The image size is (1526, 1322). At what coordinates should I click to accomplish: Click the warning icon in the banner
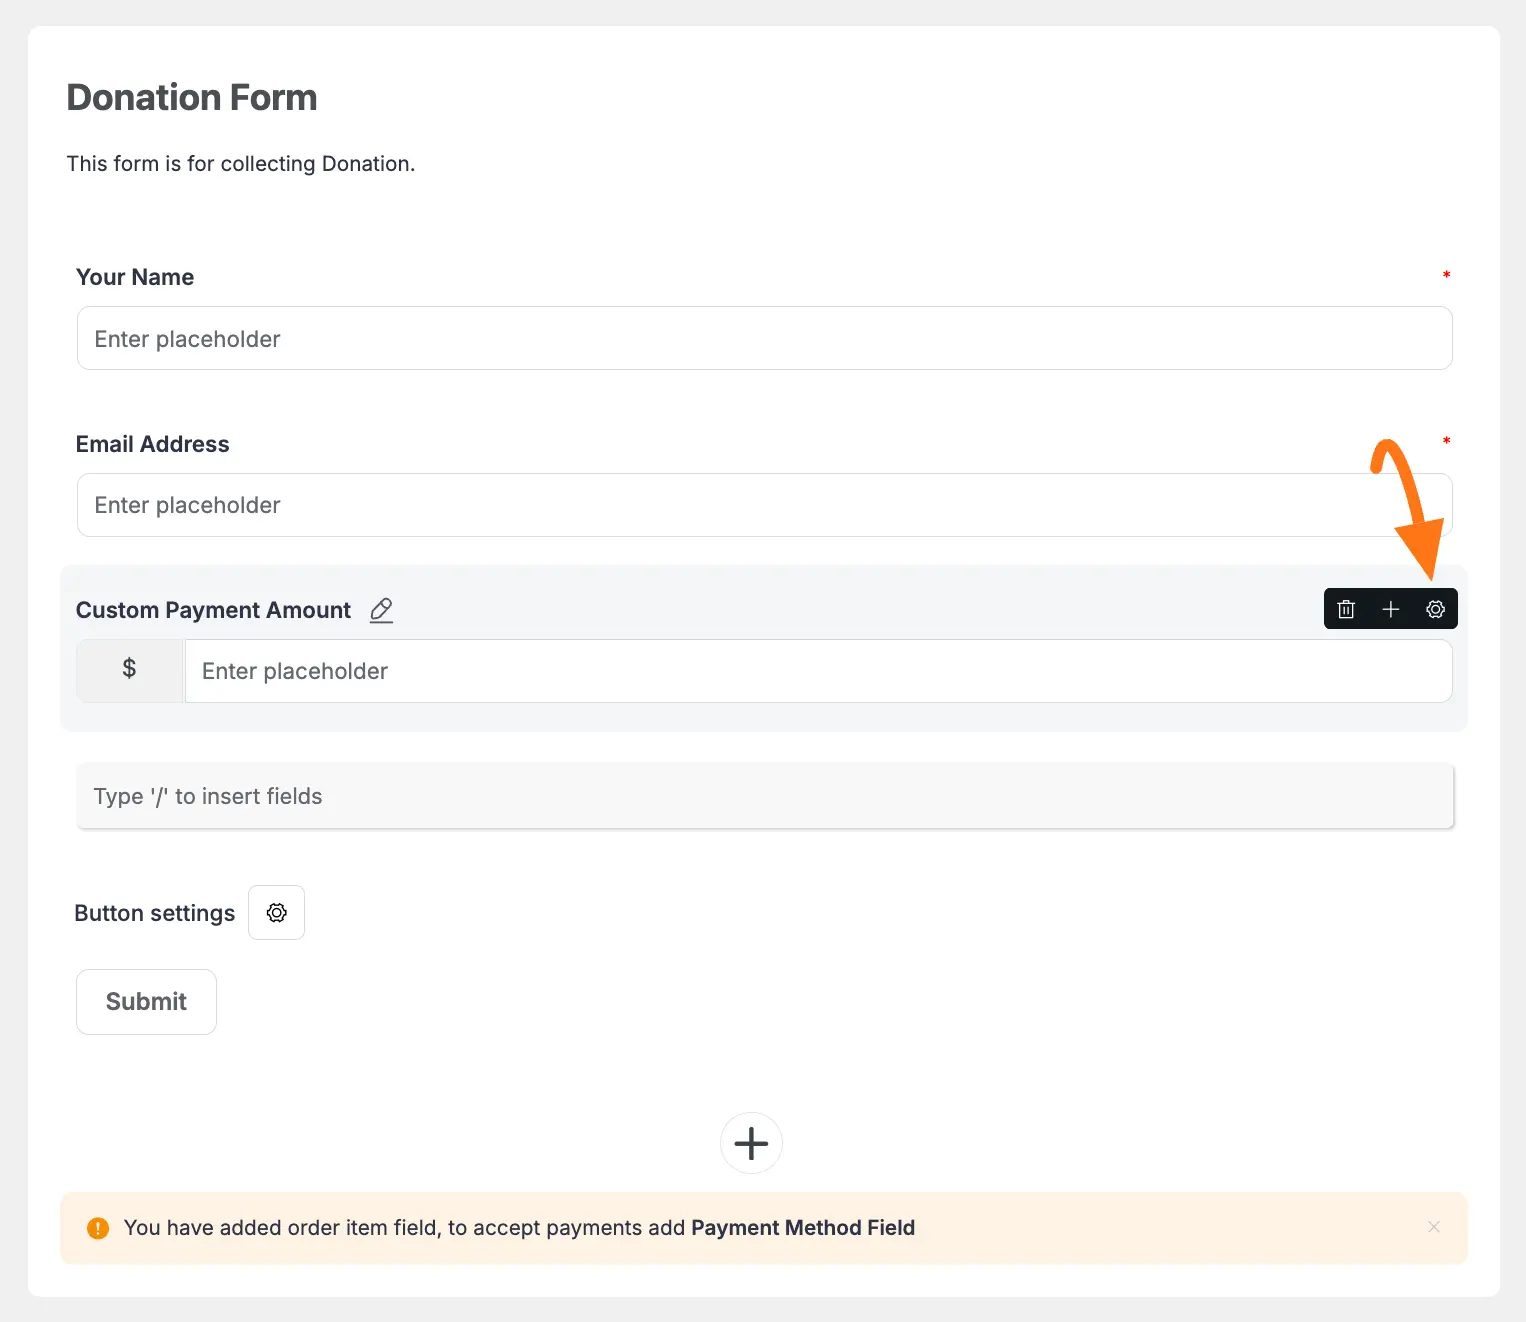pyautogui.click(x=98, y=1228)
